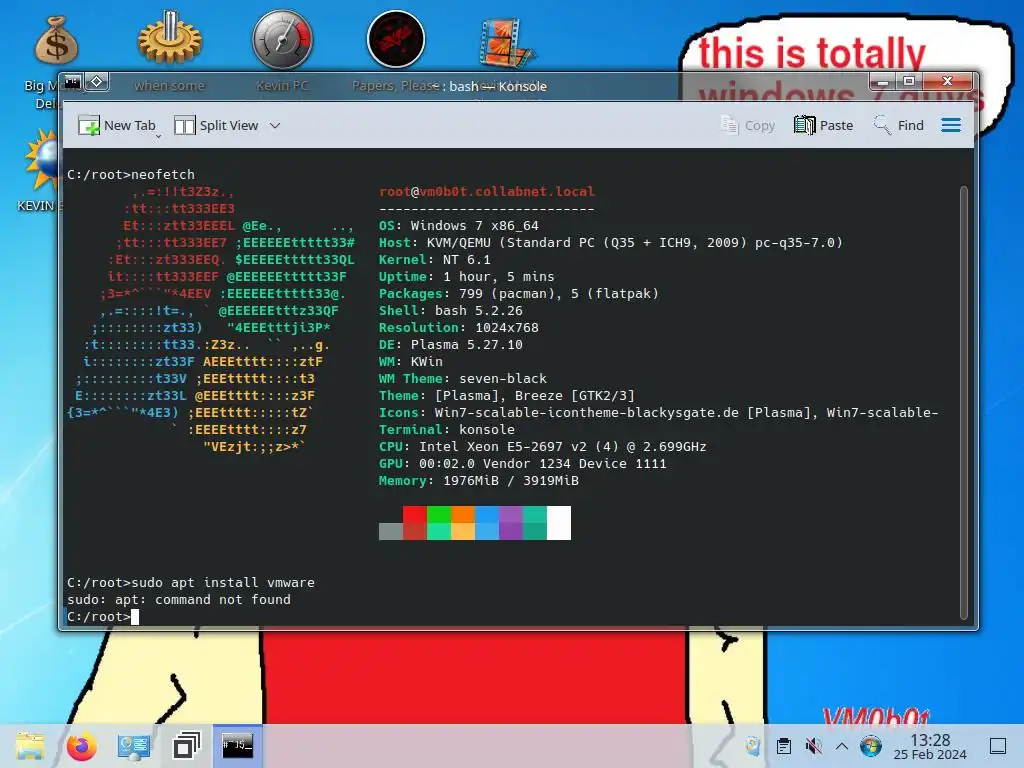This screenshot has height=768, width=1024.
Task: Select the Papers, Please desktop icon
Action: point(396,39)
